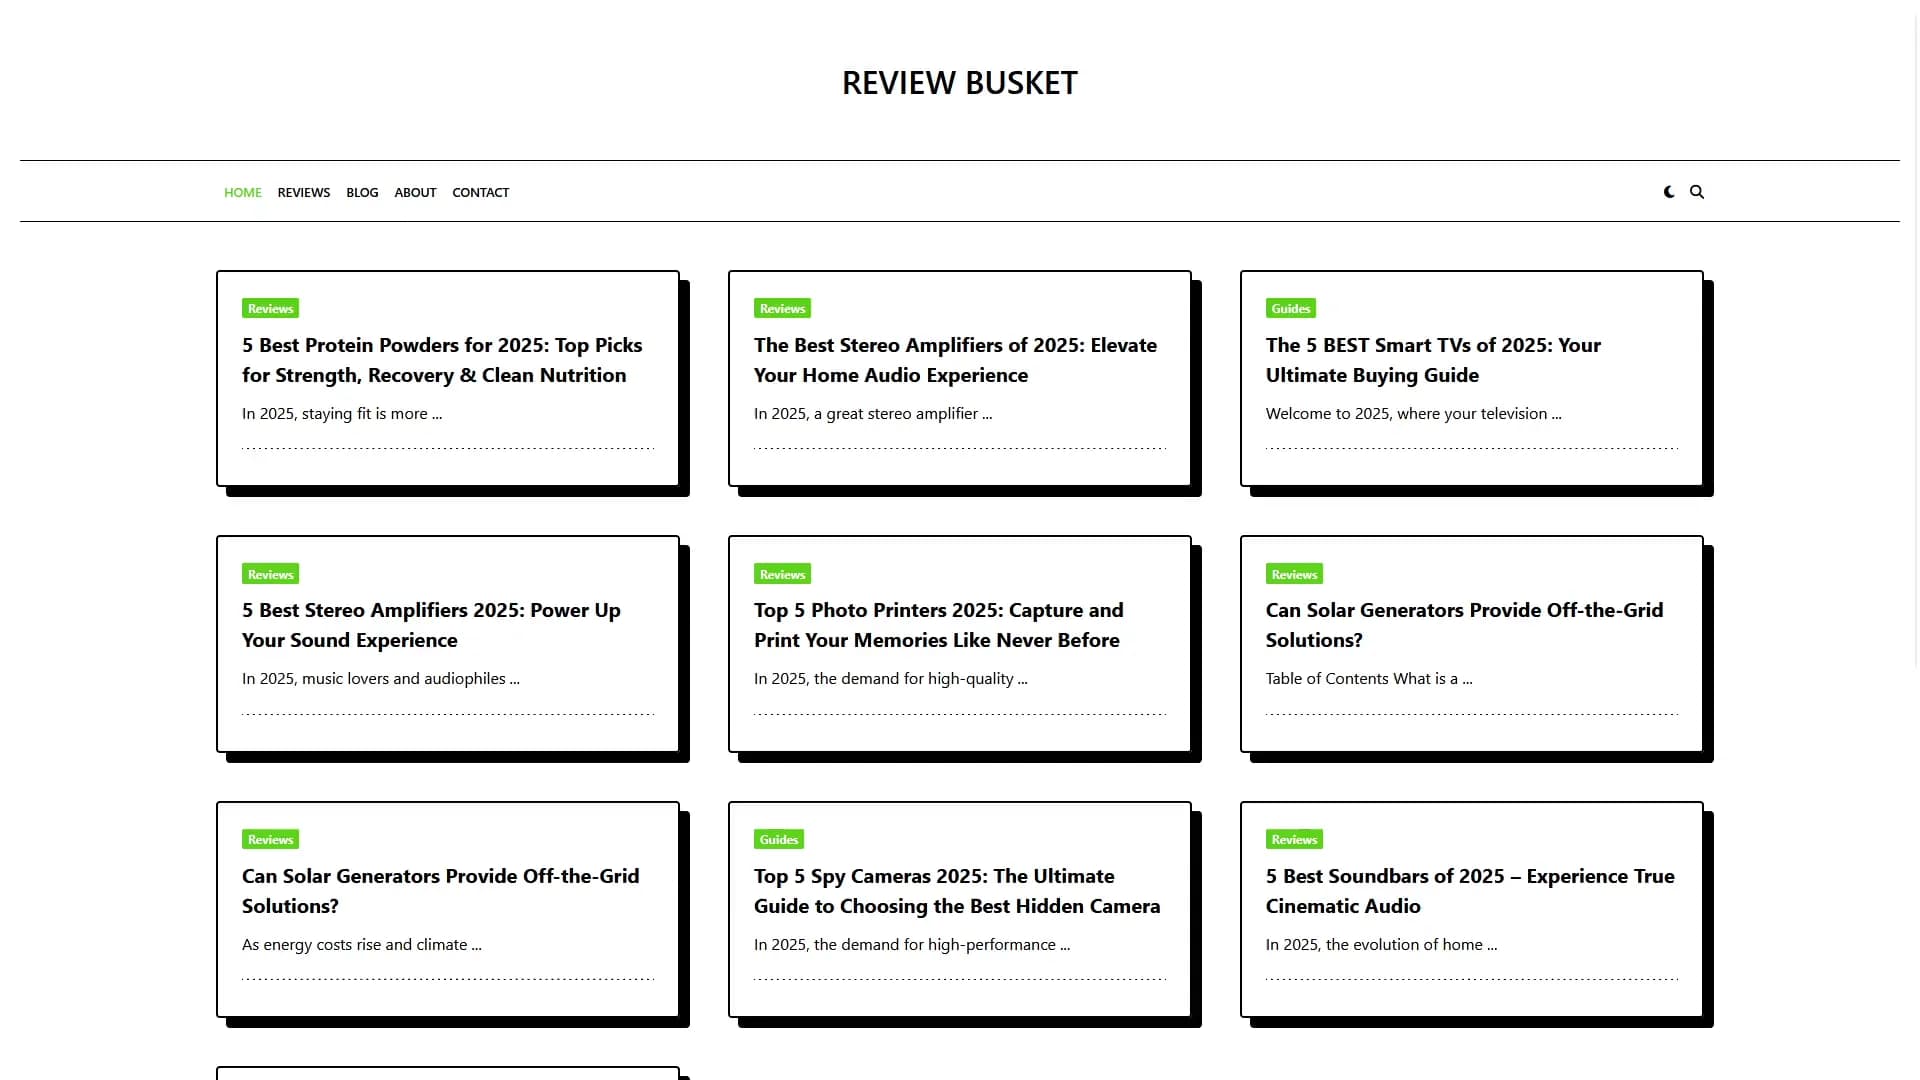Click excerpt 'In 2025, the evolution of home ...'
The image size is (1920, 1080).
click(x=1382, y=945)
